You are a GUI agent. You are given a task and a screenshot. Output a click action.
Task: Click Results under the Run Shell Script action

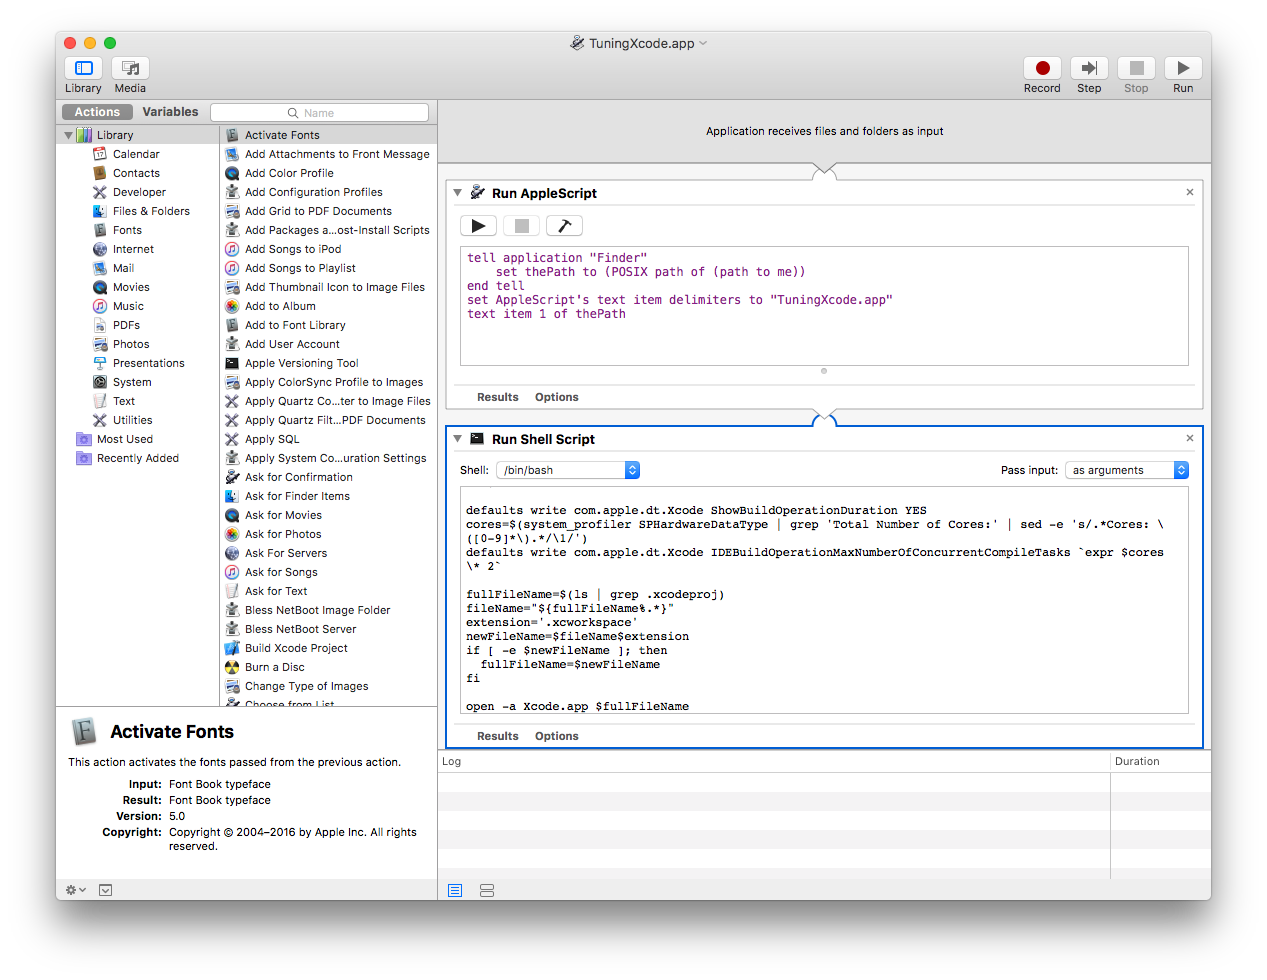click(497, 735)
